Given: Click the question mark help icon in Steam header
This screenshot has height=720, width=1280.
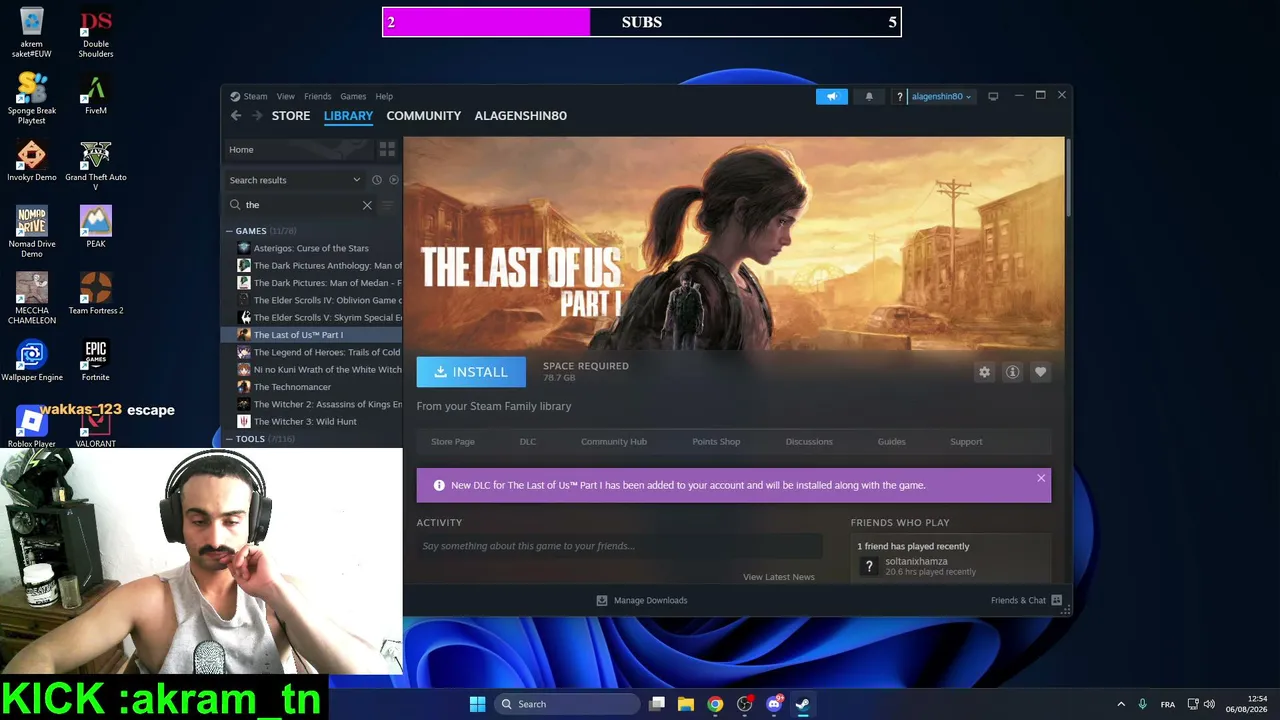Looking at the screenshot, I should pos(899,96).
